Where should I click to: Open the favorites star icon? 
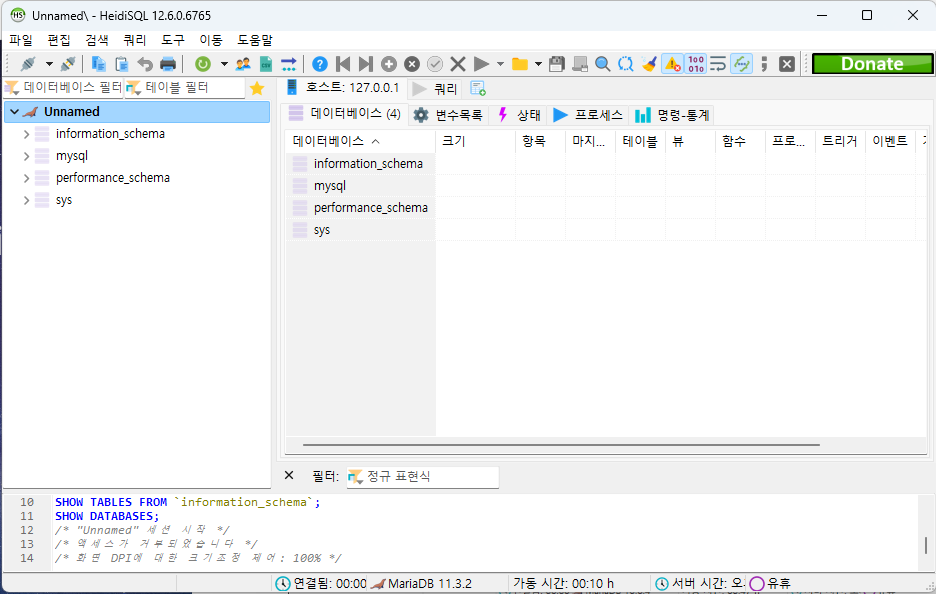pos(257,88)
